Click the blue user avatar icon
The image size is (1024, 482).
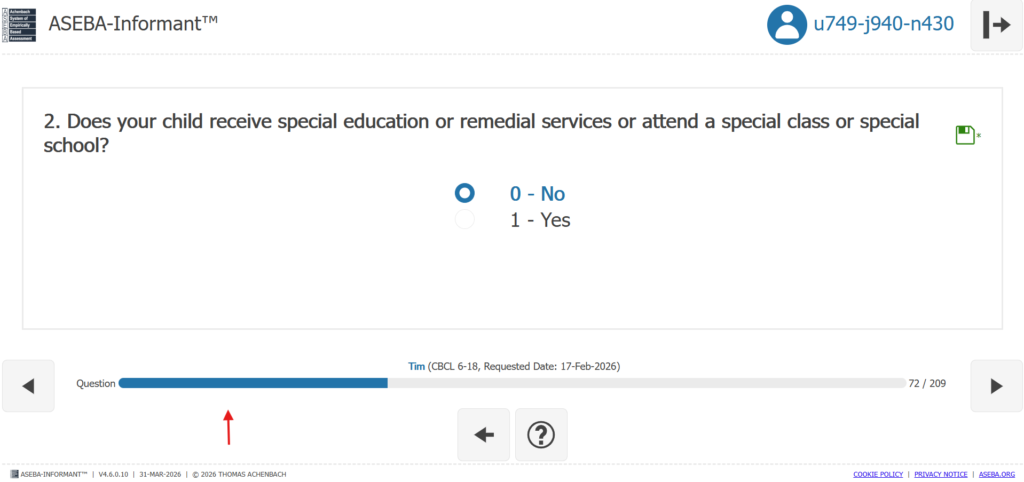[788, 25]
